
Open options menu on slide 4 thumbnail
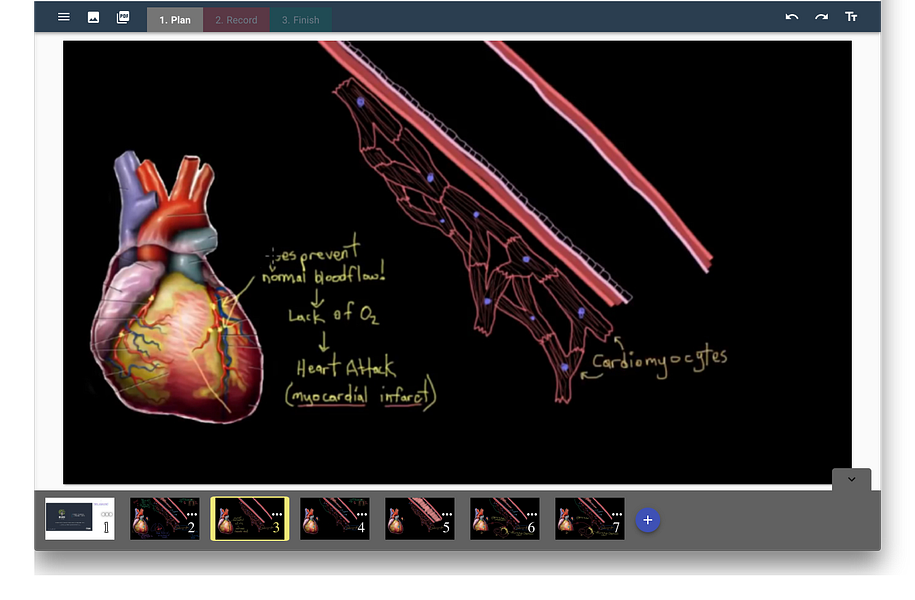pyautogui.click(x=362, y=514)
